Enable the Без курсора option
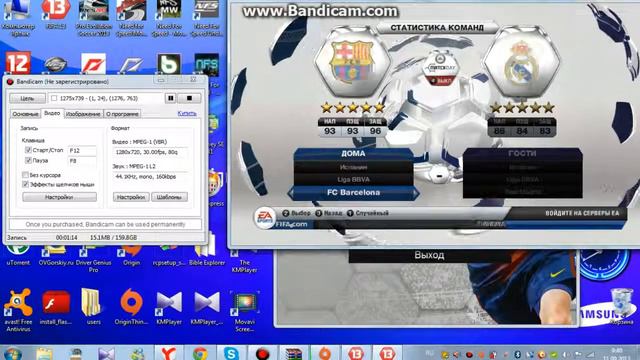Screen dimensions: 640x360 pyautogui.click(x=25, y=175)
